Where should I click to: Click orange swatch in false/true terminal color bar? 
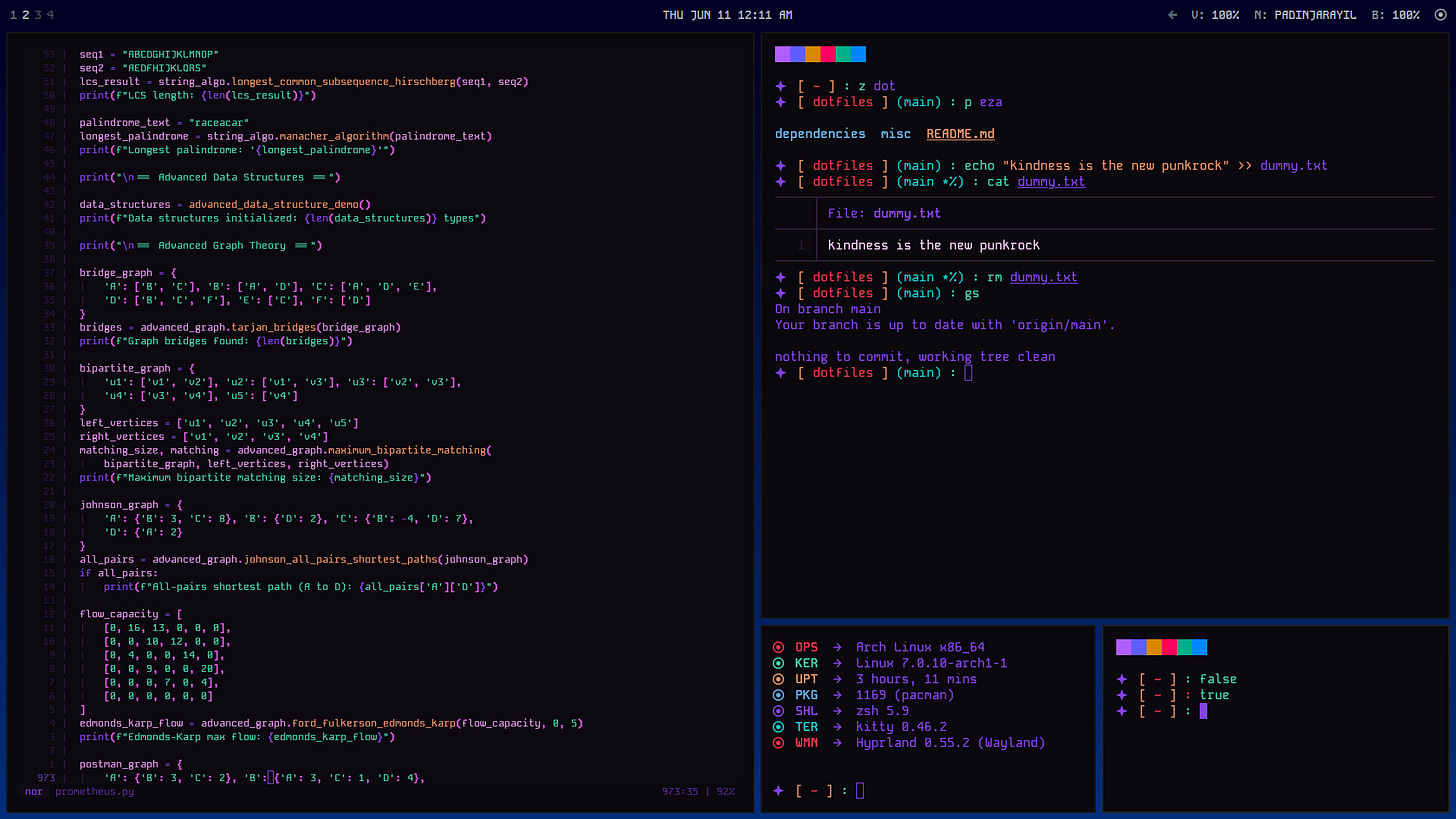[1154, 647]
